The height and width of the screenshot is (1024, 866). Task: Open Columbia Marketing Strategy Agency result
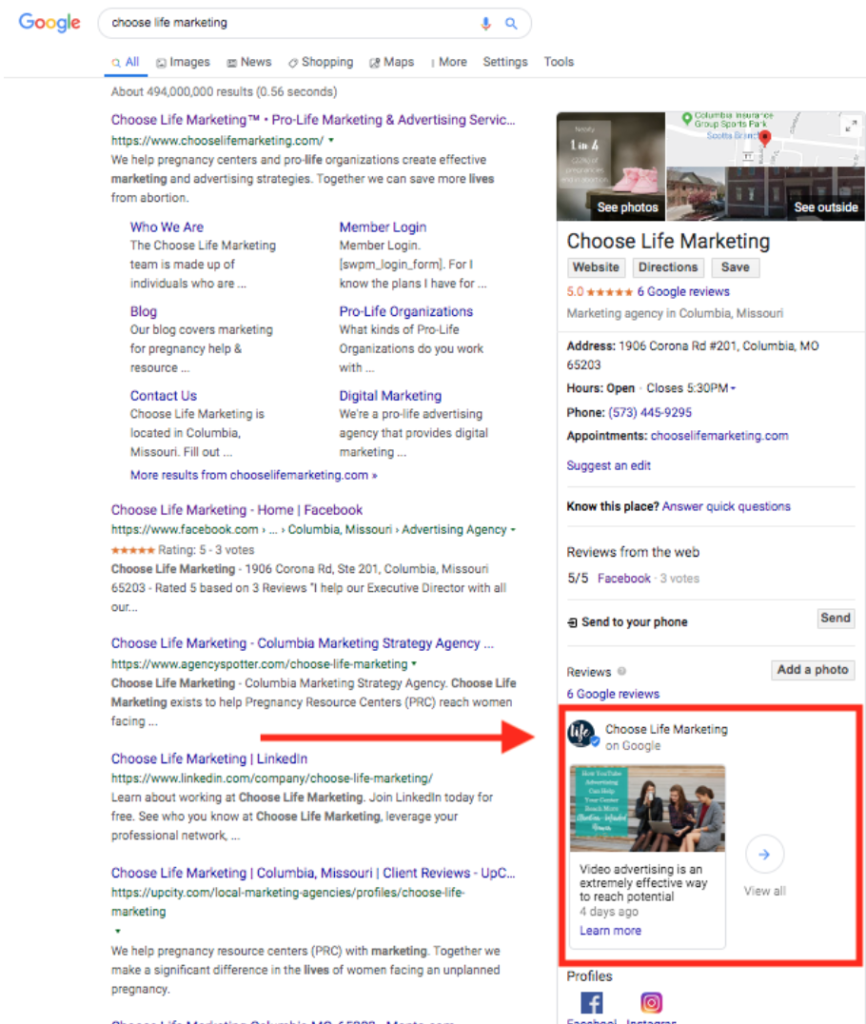pyautogui.click(x=302, y=643)
